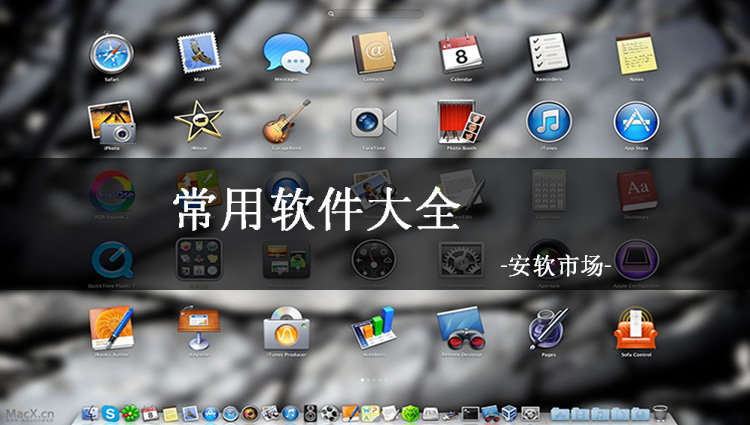750x425 pixels.
Task: Open the yellow Notes icon in Dock
Action: [x=170, y=414]
